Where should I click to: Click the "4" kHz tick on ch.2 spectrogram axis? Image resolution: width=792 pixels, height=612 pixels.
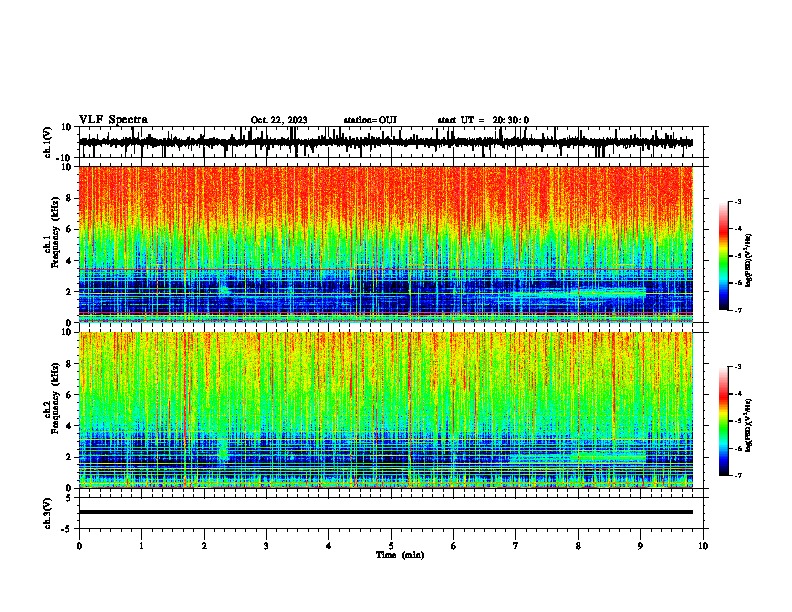pyautogui.click(x=70, y=426)
